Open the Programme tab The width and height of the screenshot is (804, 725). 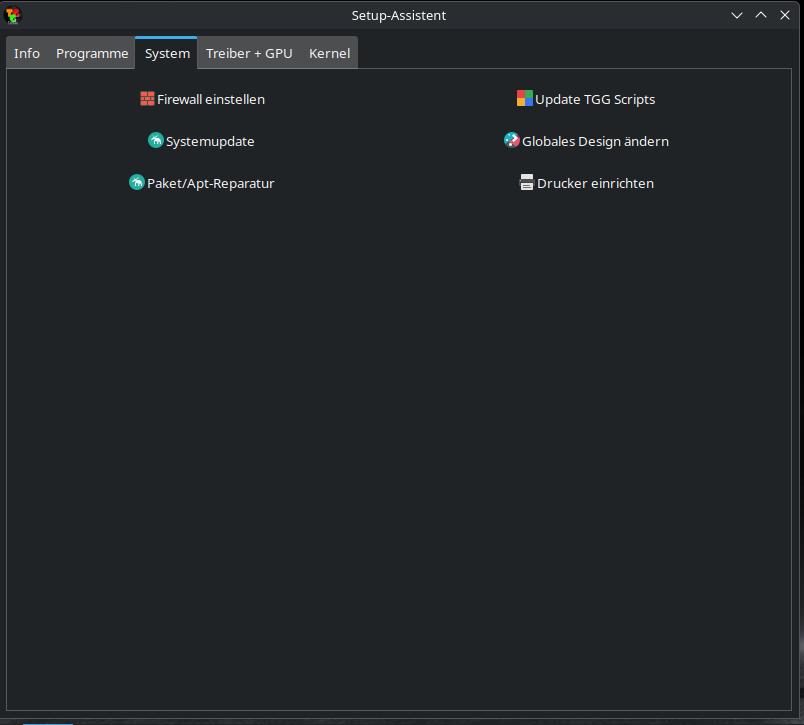[x=92, y=54]
